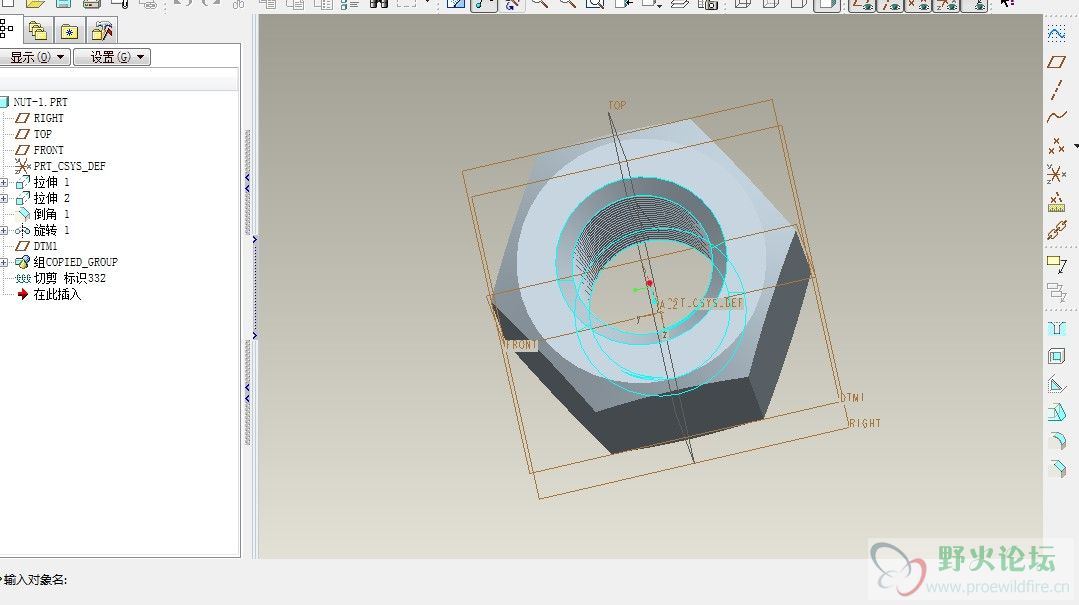Toggle spin center display

coord(484,5)
